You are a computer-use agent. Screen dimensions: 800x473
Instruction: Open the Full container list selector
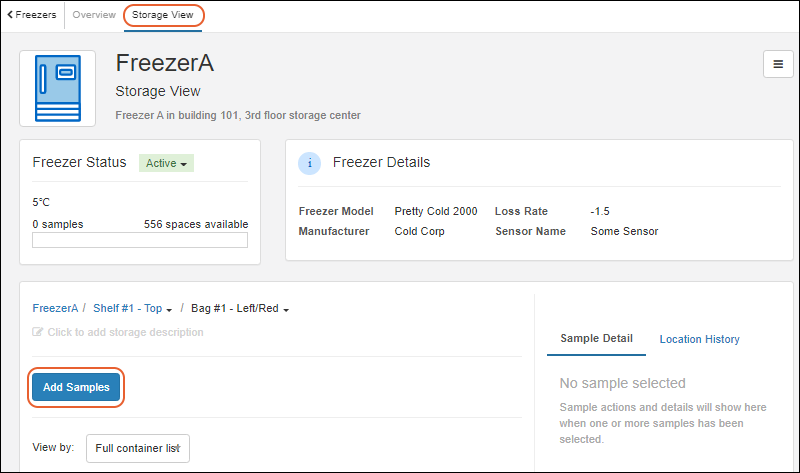(138, 448)
